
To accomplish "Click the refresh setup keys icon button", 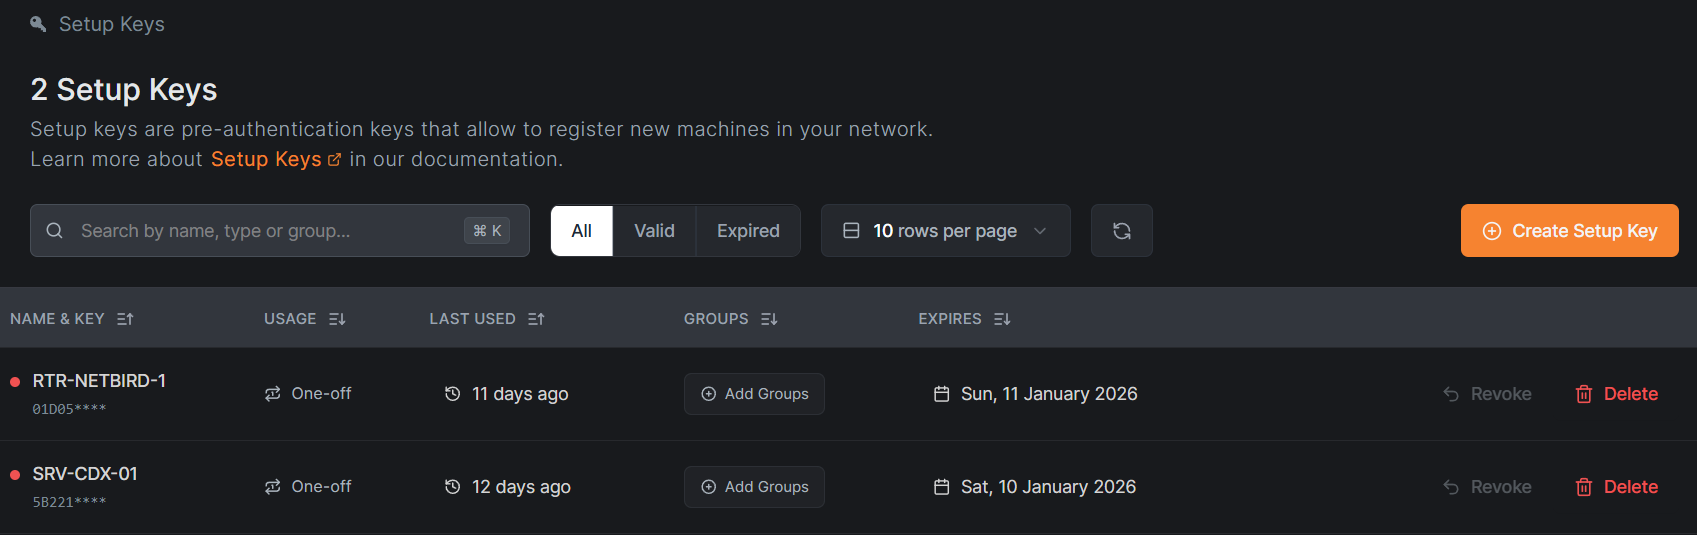I will coord(1121,231).
